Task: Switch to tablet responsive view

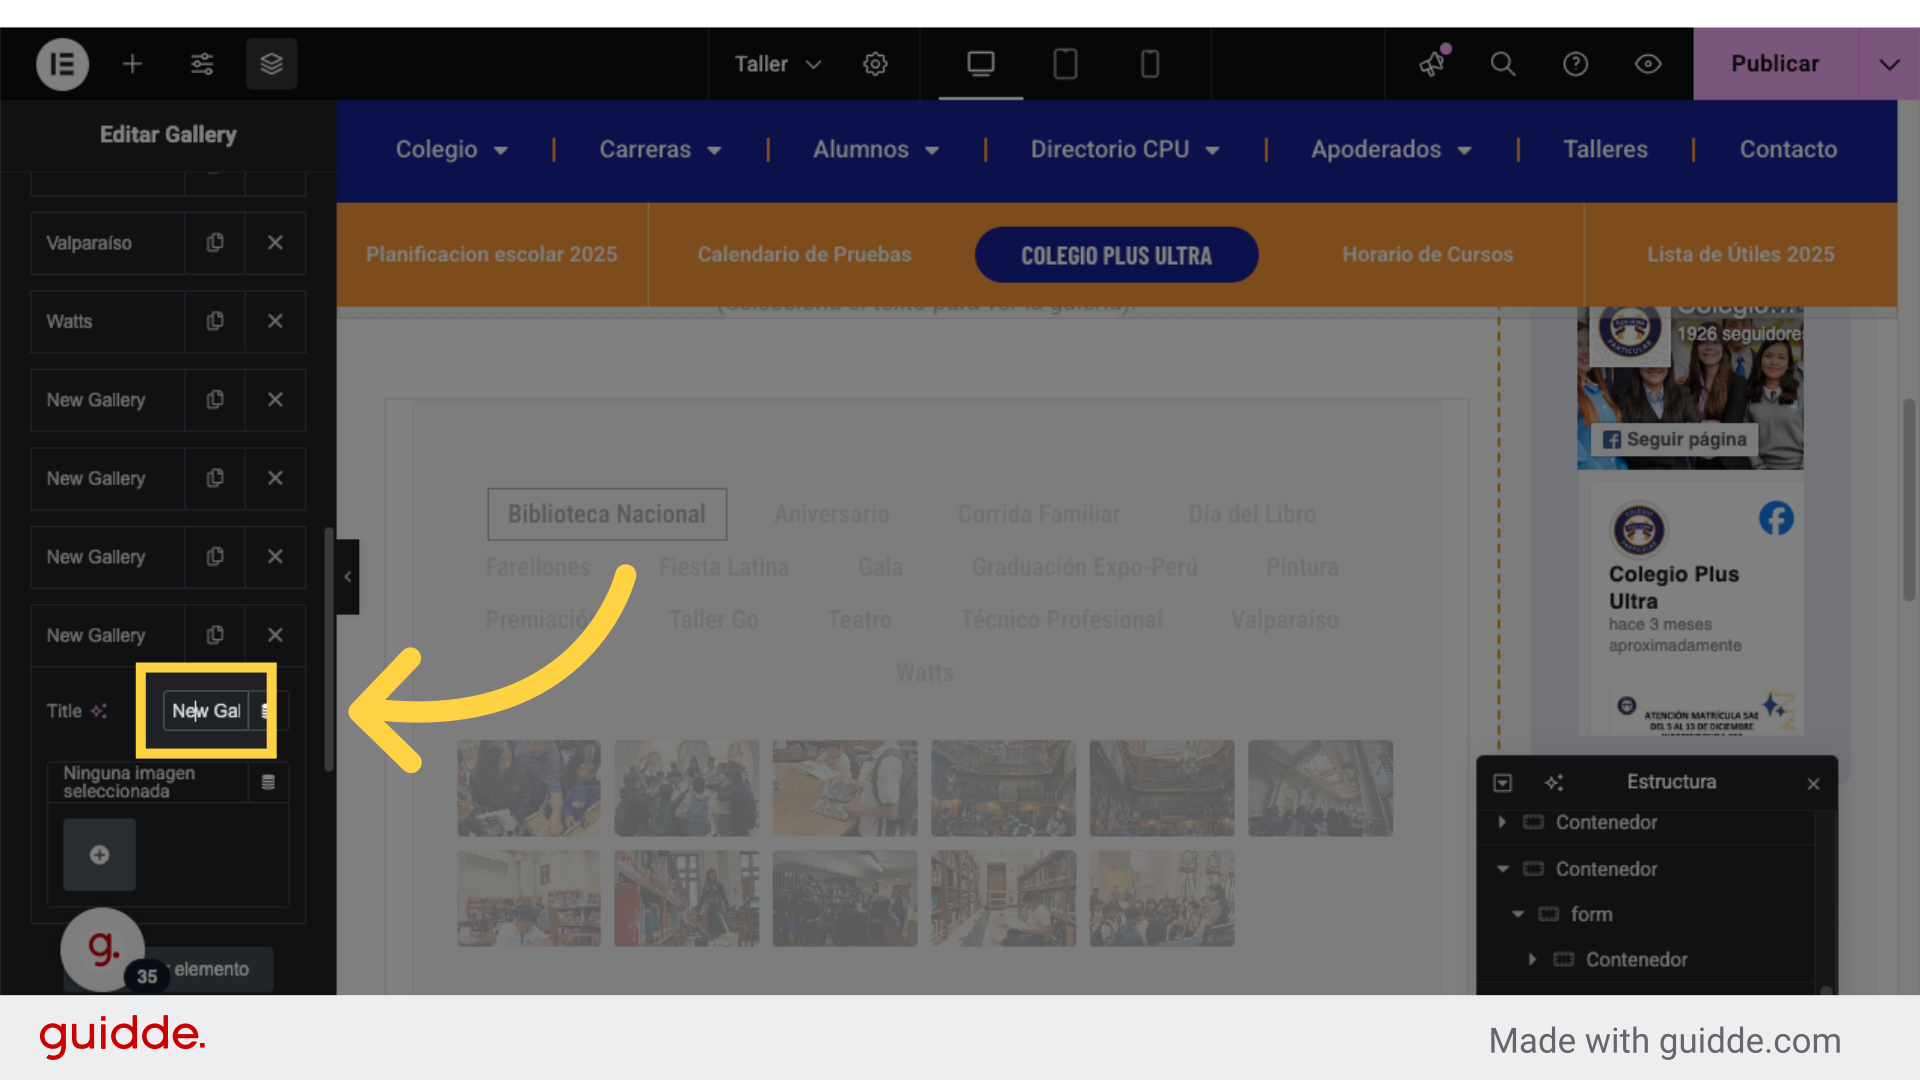Action: tap(1065, 64)
